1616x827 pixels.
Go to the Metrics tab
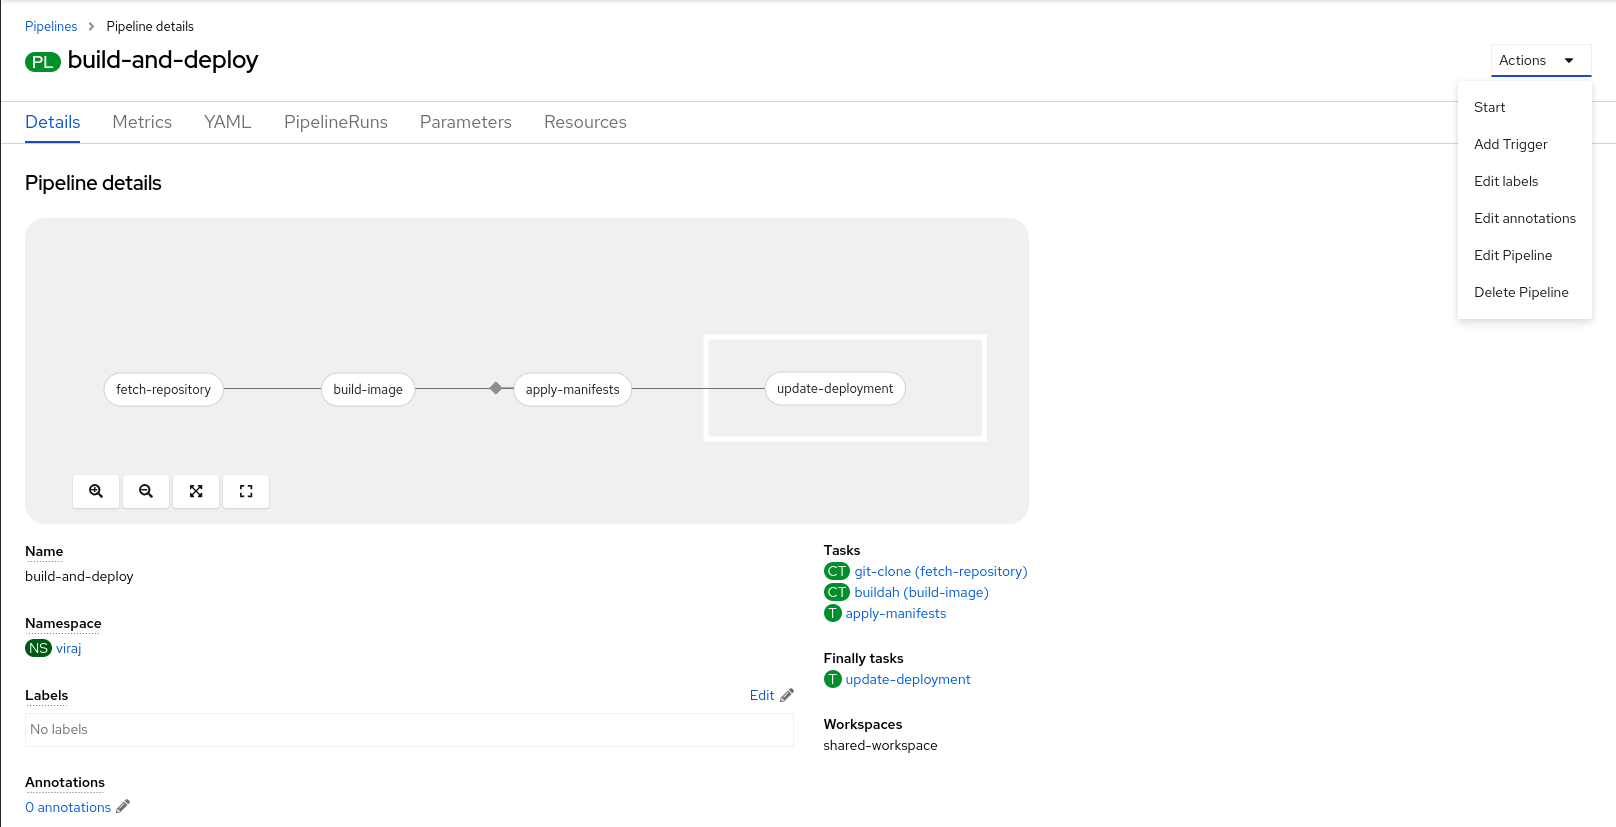142,122
